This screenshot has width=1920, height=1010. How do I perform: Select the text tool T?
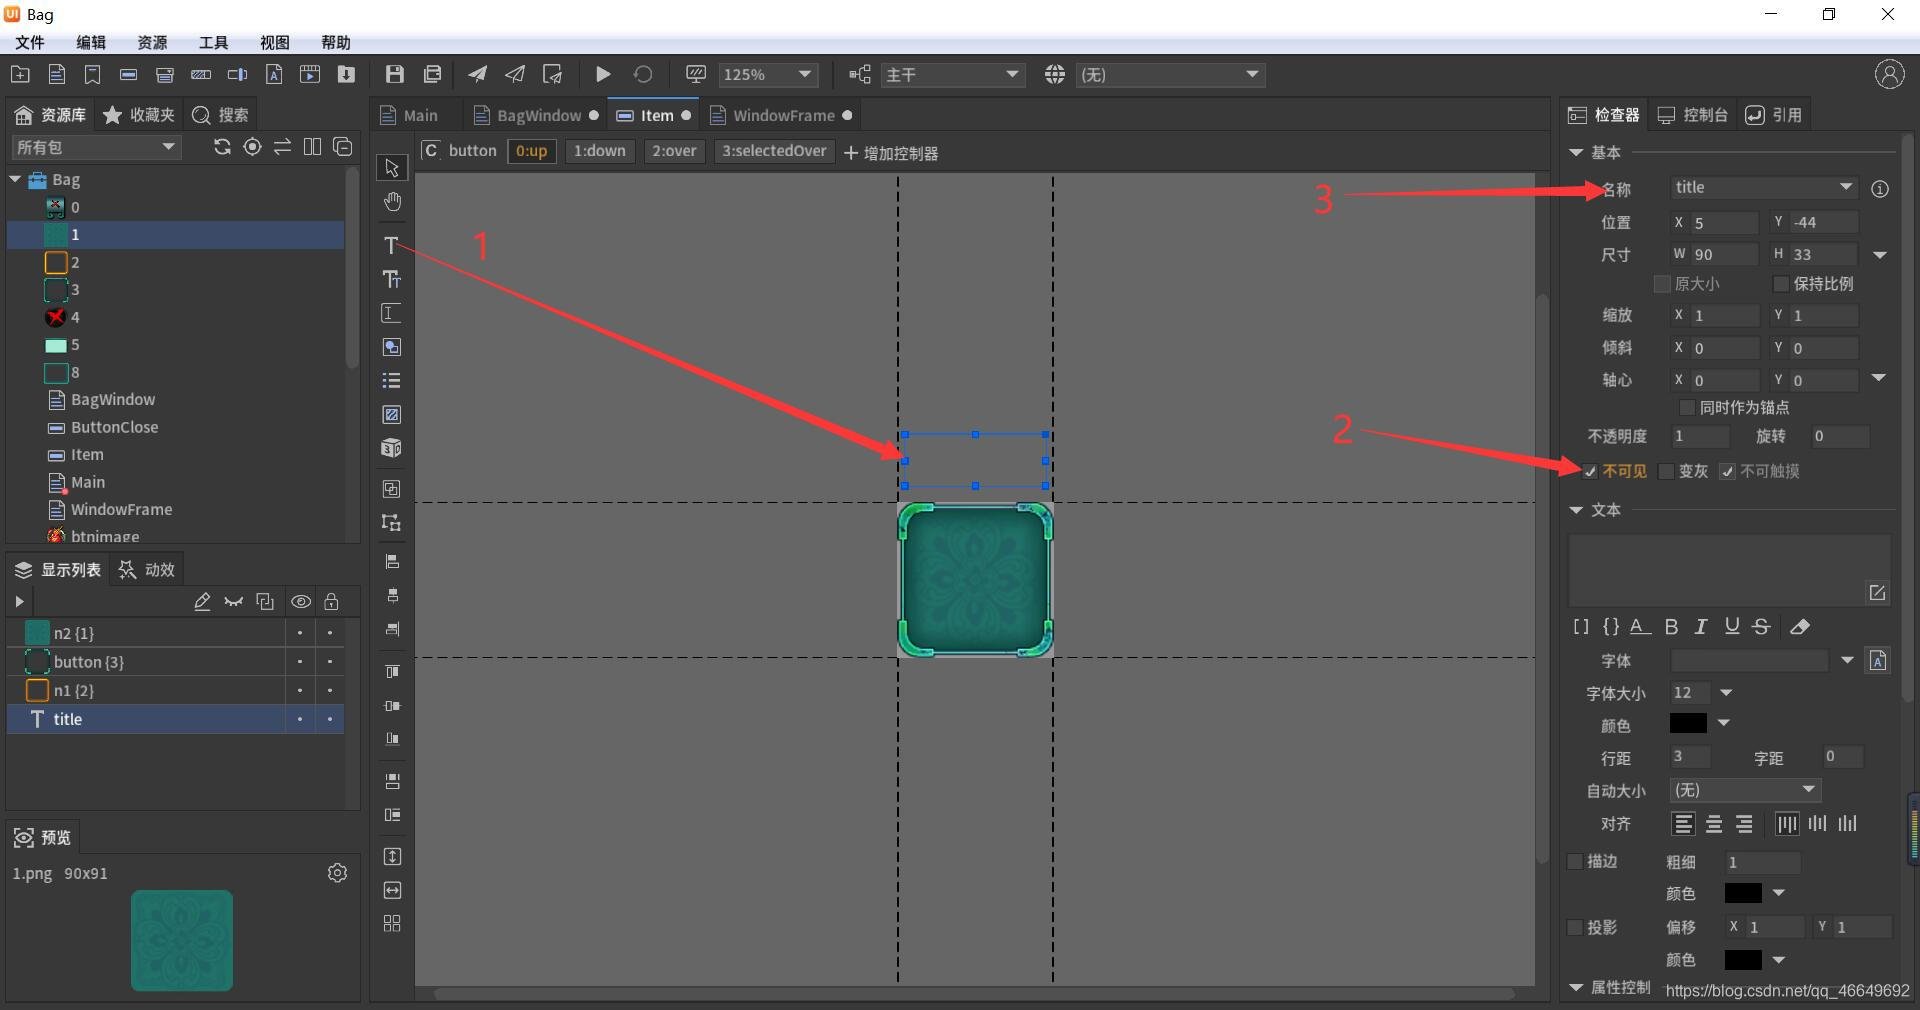391,246
